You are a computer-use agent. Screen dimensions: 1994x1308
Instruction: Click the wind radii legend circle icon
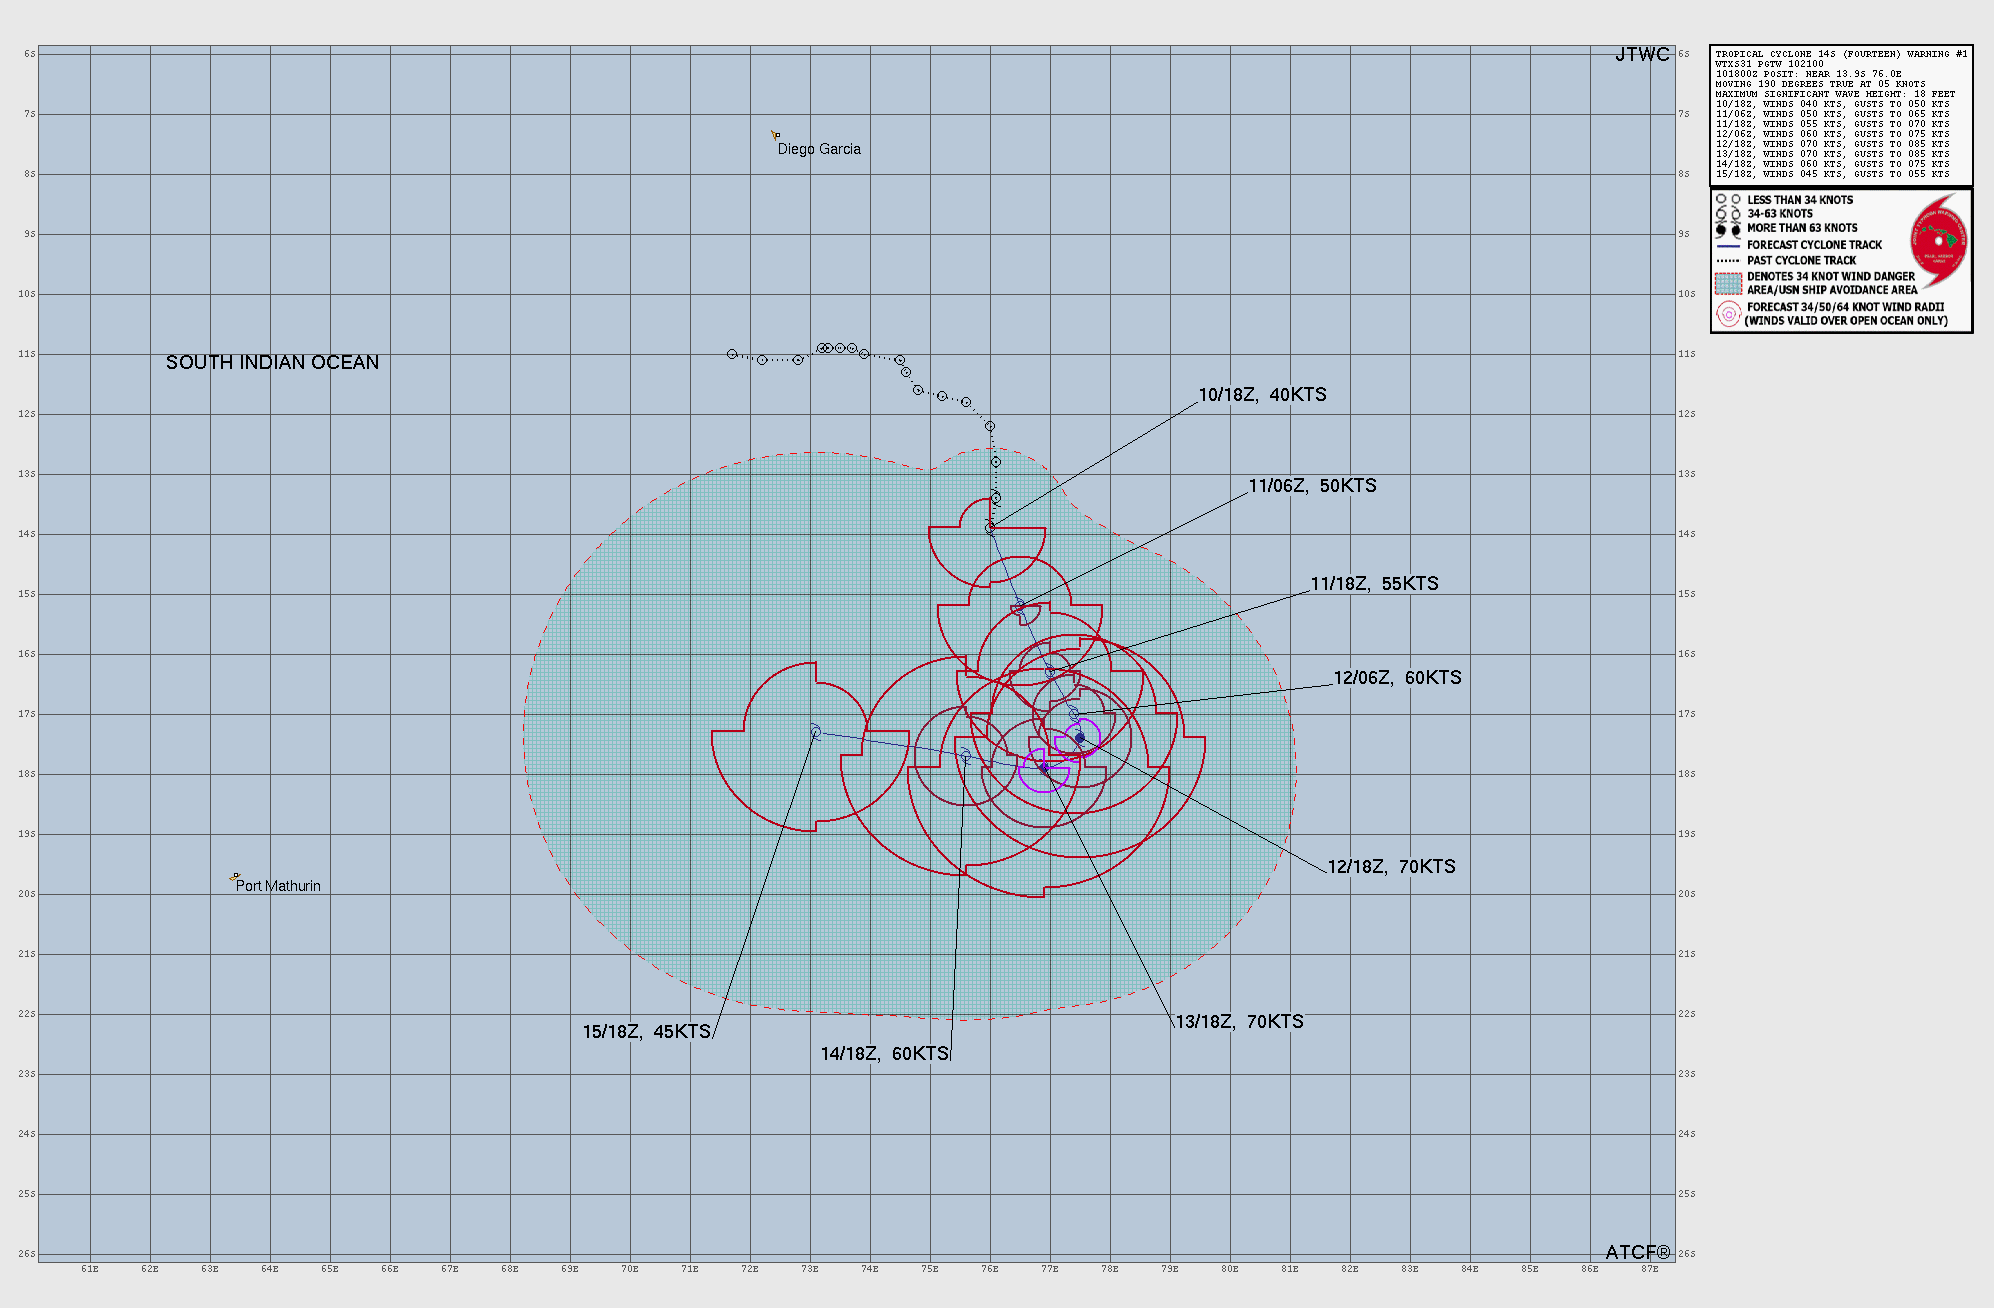pos(1728,314)
